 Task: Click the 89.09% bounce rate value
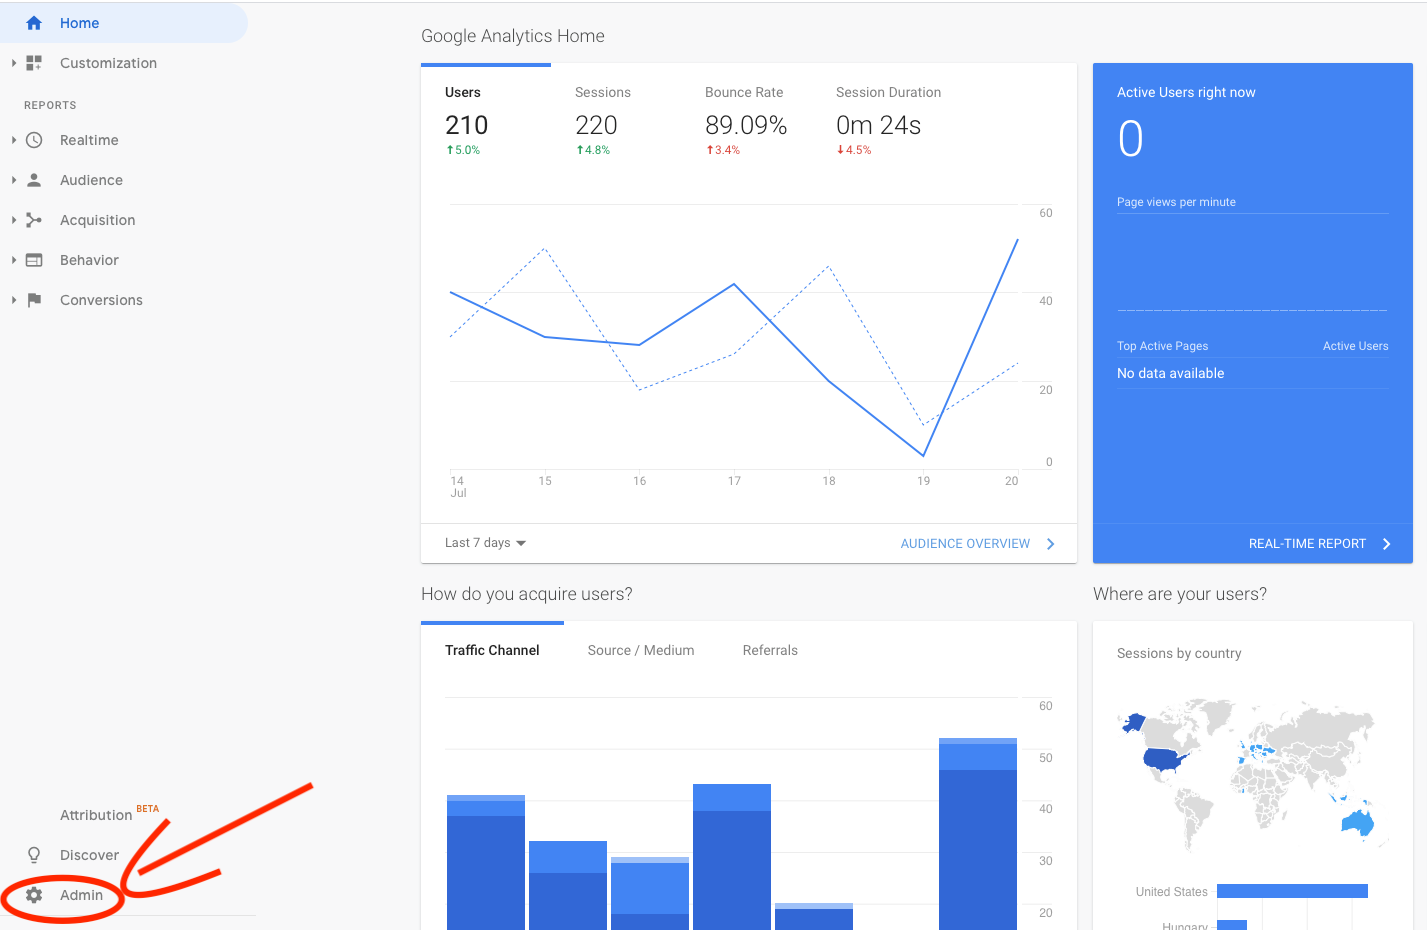tap(746, 125)
